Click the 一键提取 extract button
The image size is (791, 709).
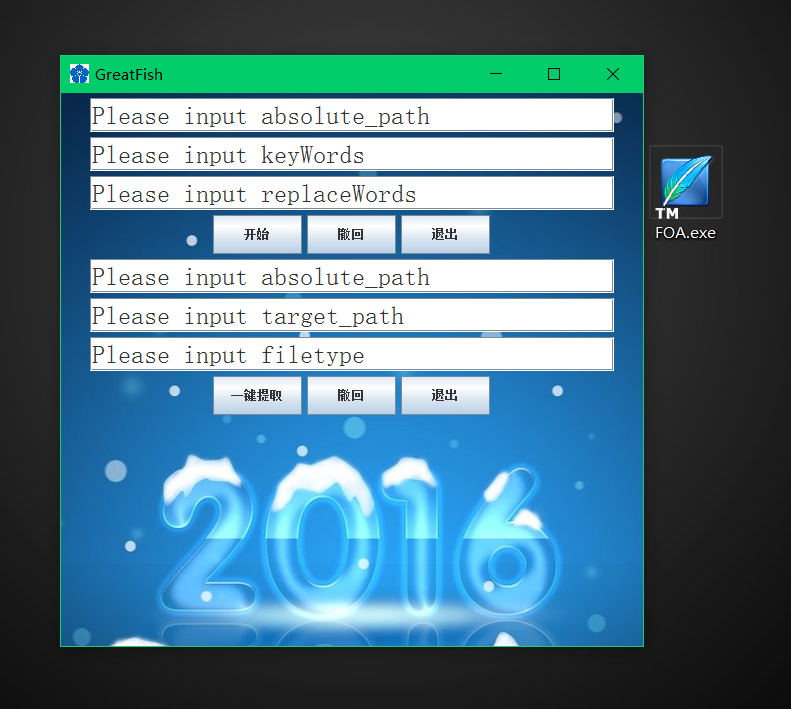[257, 395]
